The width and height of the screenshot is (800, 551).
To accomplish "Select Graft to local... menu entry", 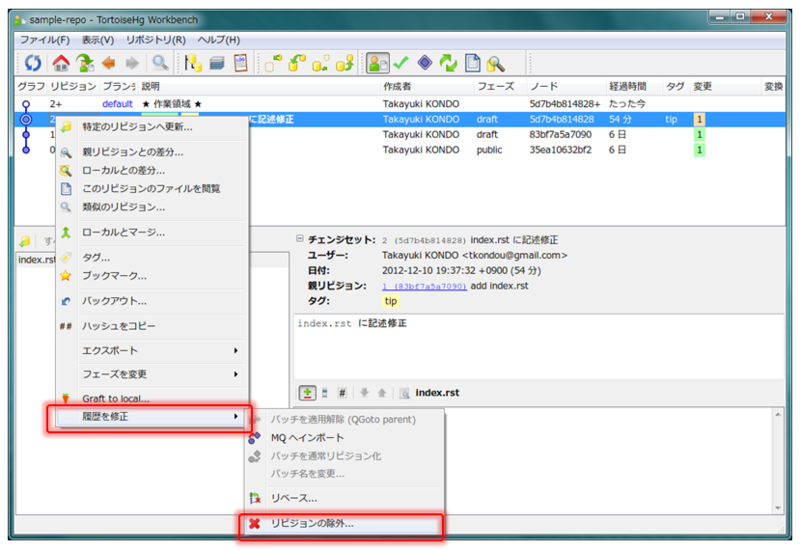I will click(153, 398).
